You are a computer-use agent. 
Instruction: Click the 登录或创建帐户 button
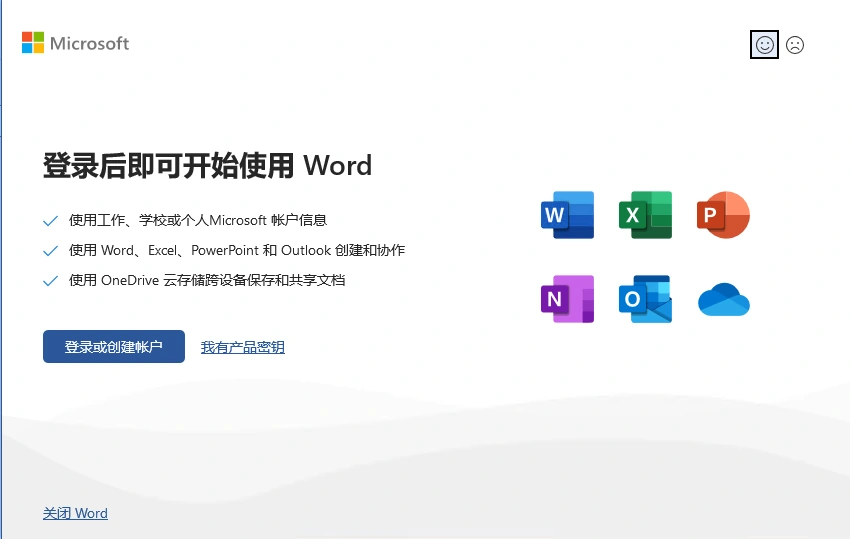[114, 346]
